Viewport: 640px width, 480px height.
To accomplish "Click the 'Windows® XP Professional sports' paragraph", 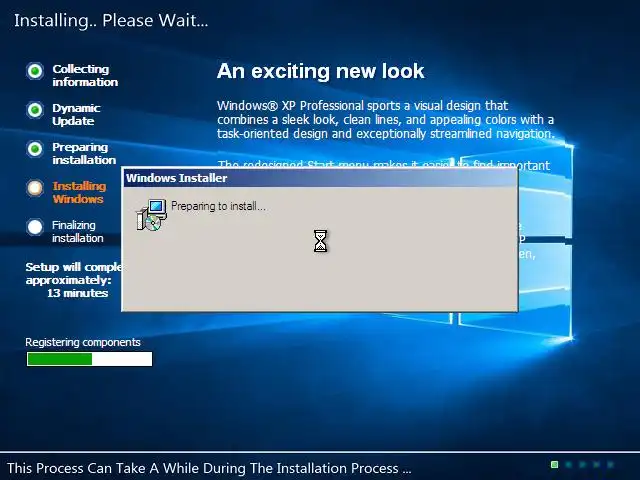I will [x=386, y=120].
